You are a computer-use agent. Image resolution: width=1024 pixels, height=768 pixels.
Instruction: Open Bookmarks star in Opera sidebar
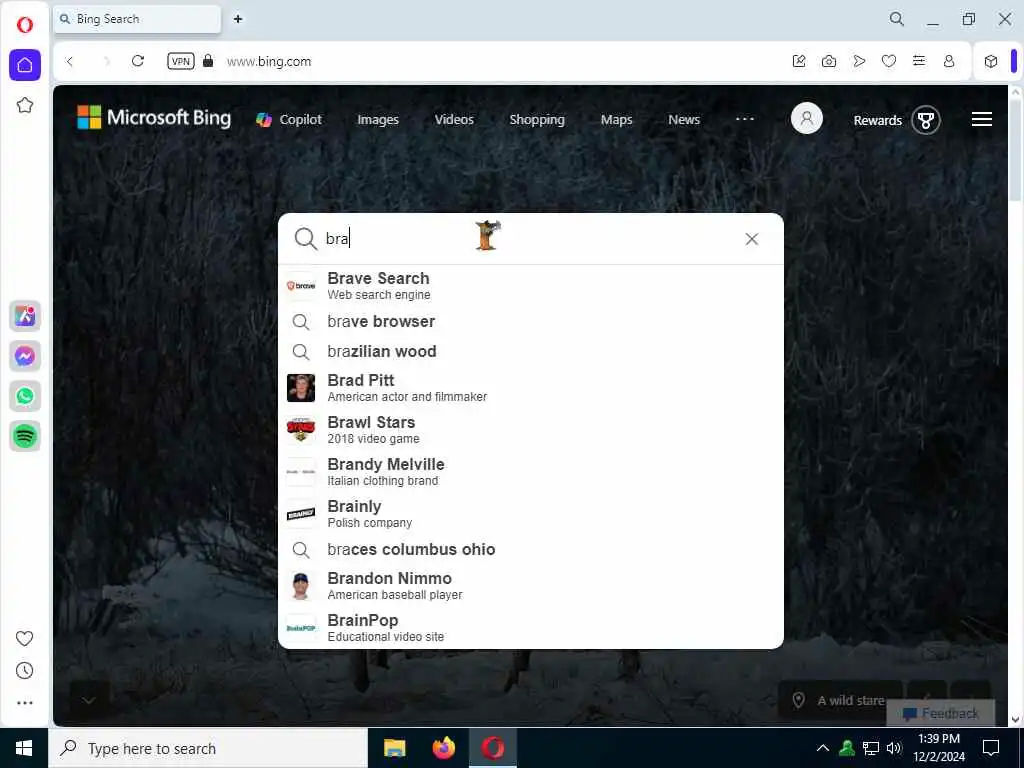tap(25, 105)
